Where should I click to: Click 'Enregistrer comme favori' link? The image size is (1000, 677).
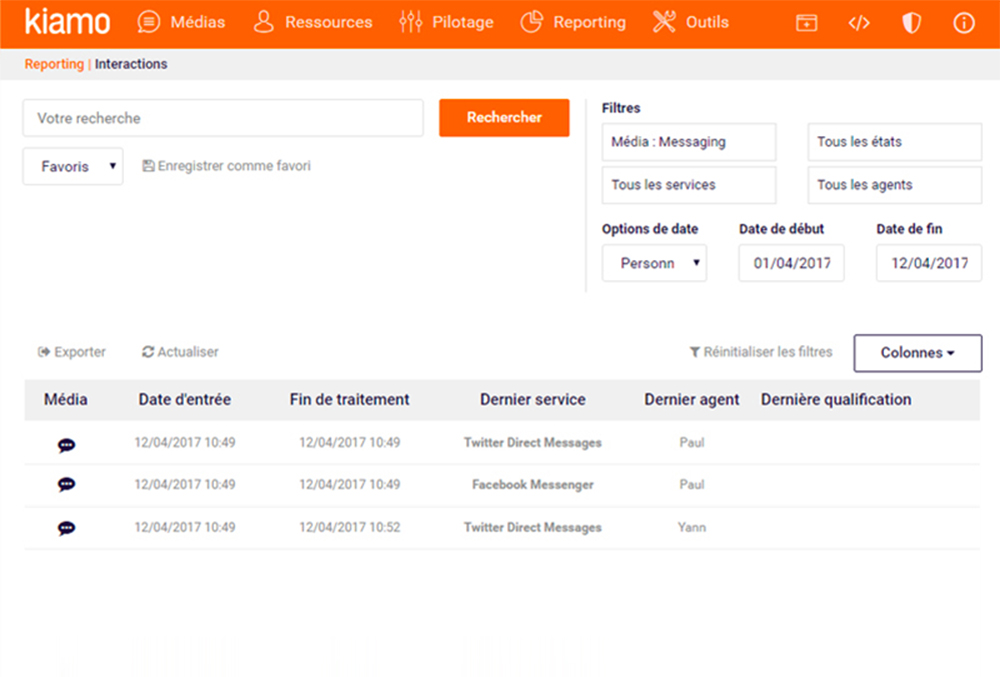coord(226,166)
